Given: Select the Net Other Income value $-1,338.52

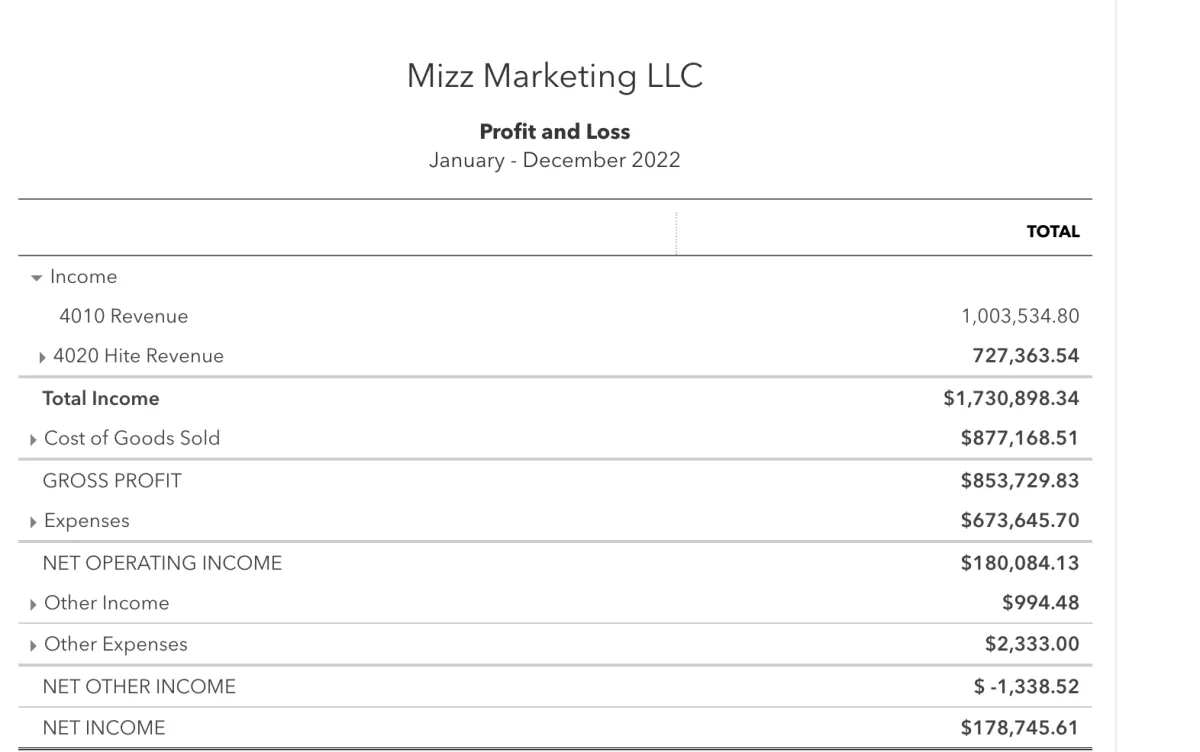Looking at the screenshot, I should pyautogui.click(x=1028, y=686).
